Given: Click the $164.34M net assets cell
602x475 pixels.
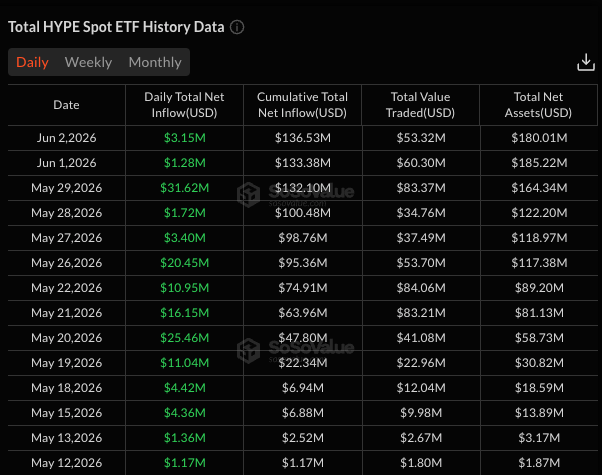Looking at the screenshot, I should point(539,188).
